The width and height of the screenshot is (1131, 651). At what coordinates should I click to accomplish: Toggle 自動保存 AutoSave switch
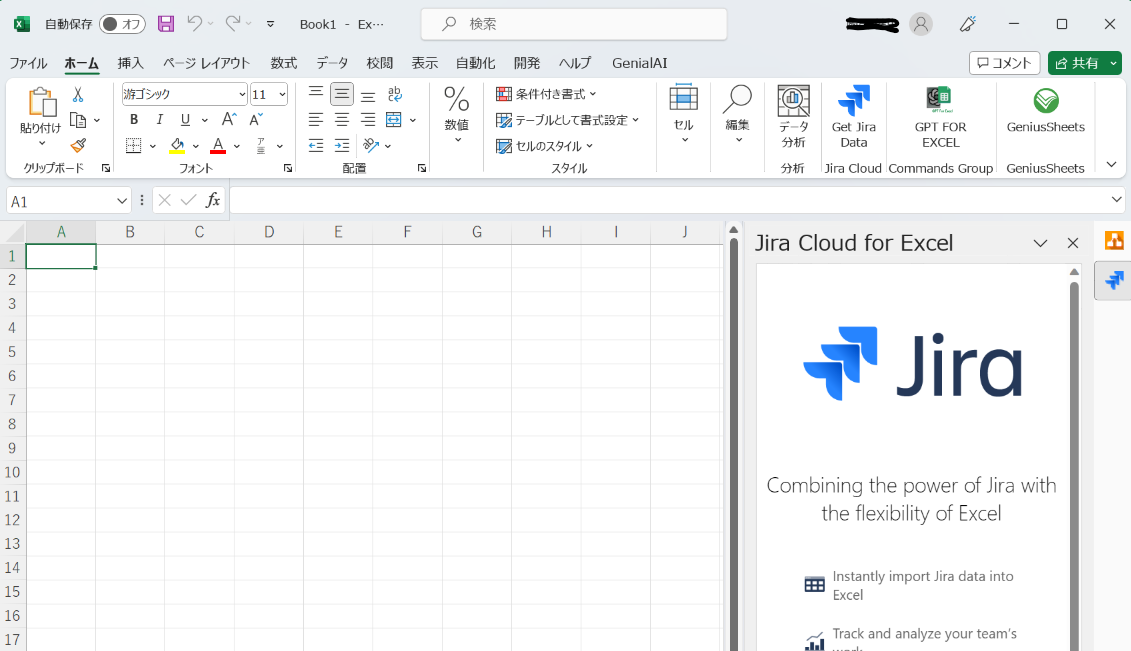[122, 24]
